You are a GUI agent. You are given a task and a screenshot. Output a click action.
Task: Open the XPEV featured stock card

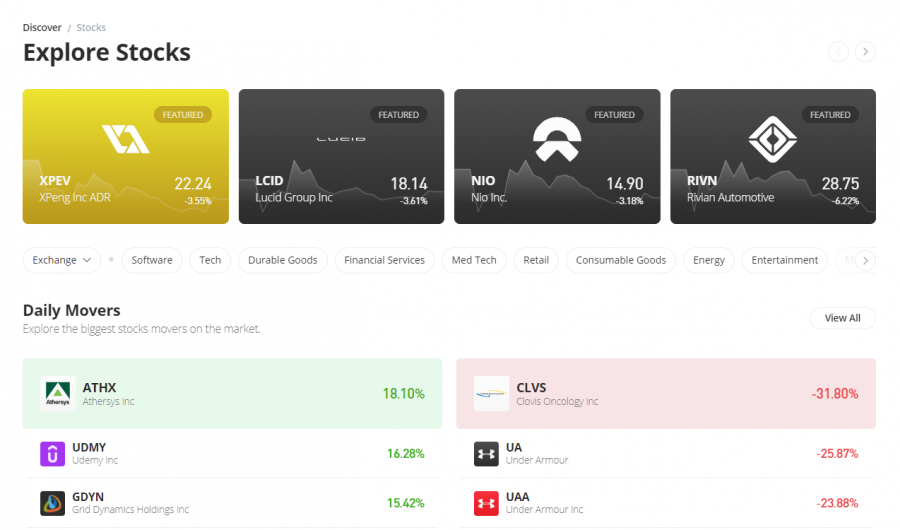coord(126,156)
